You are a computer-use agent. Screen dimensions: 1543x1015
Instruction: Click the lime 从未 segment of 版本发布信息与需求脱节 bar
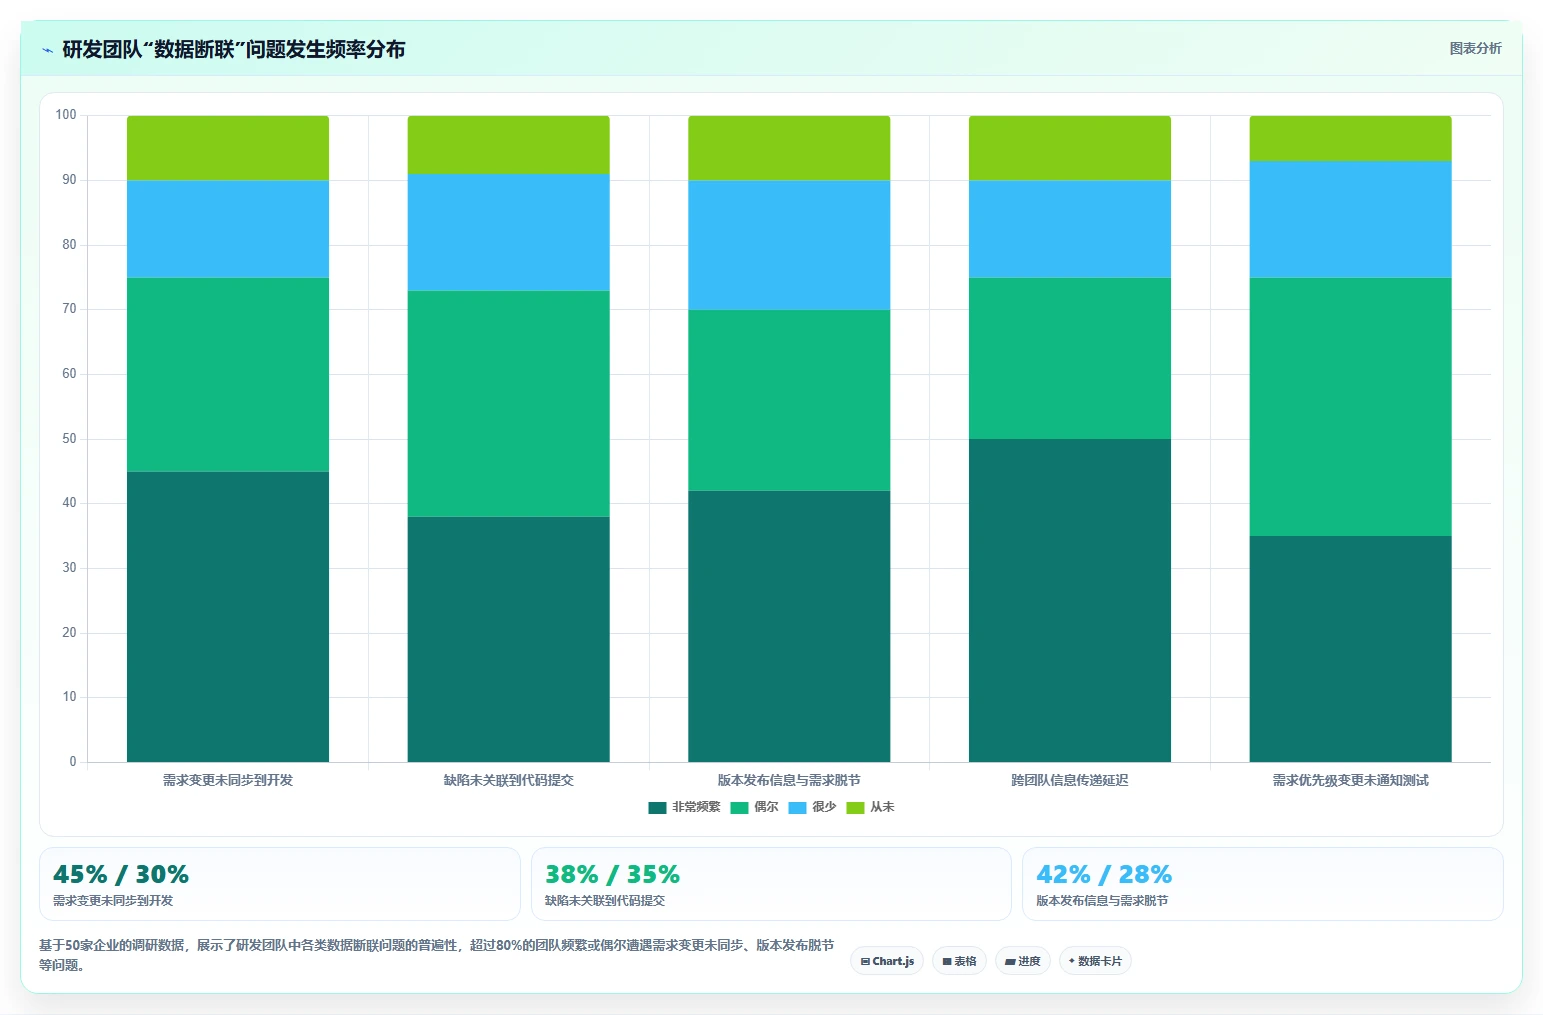click(x=789, y=148)
